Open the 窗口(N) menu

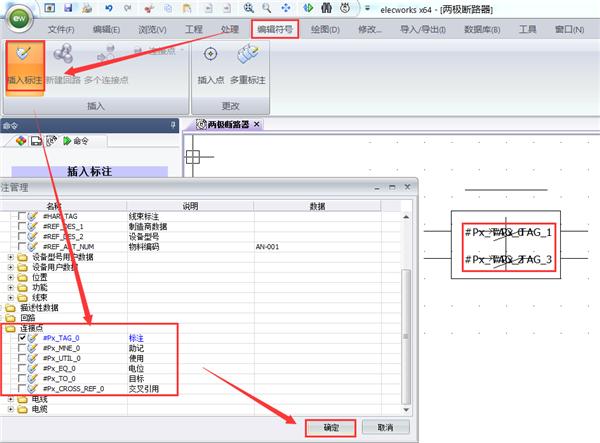pos(569,29)
